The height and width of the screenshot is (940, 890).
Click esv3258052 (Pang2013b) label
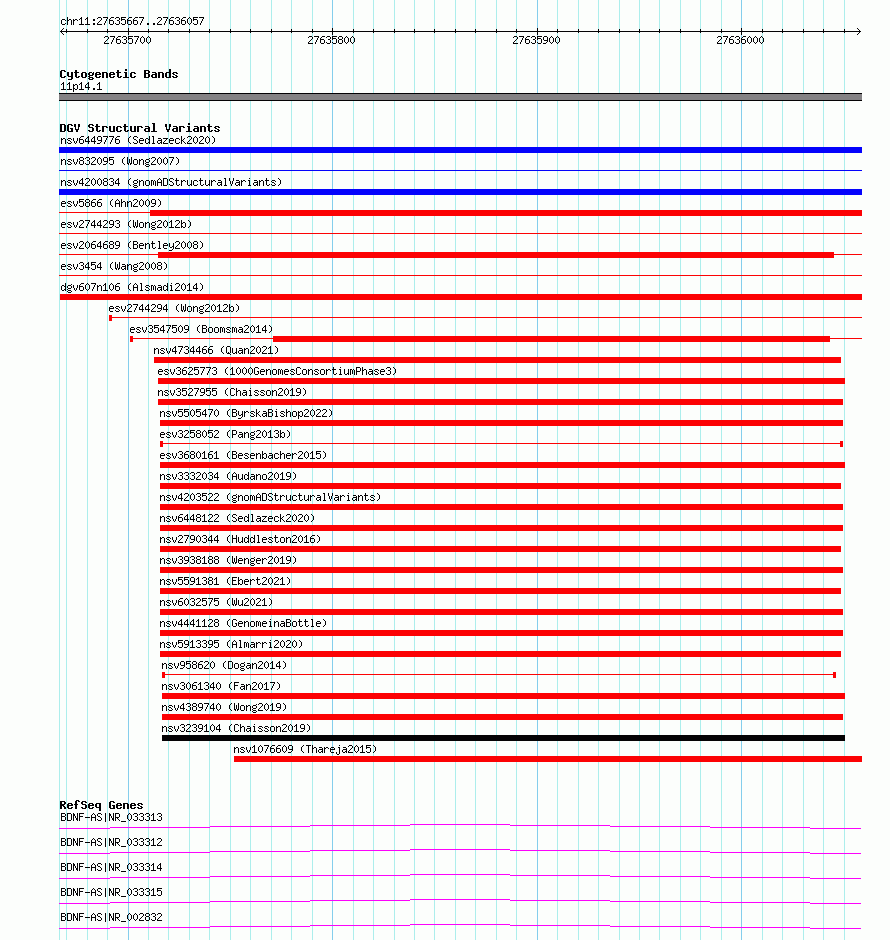(225, 434)
